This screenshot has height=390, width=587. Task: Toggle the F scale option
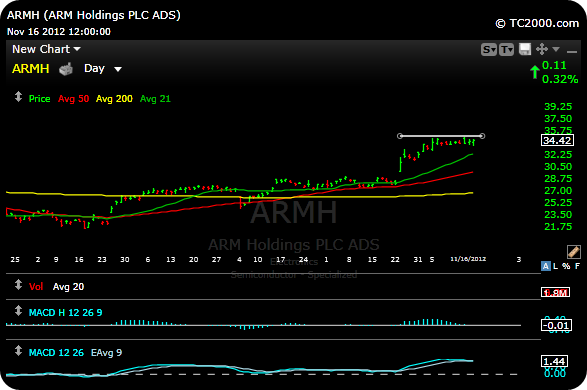coord(577,266)
